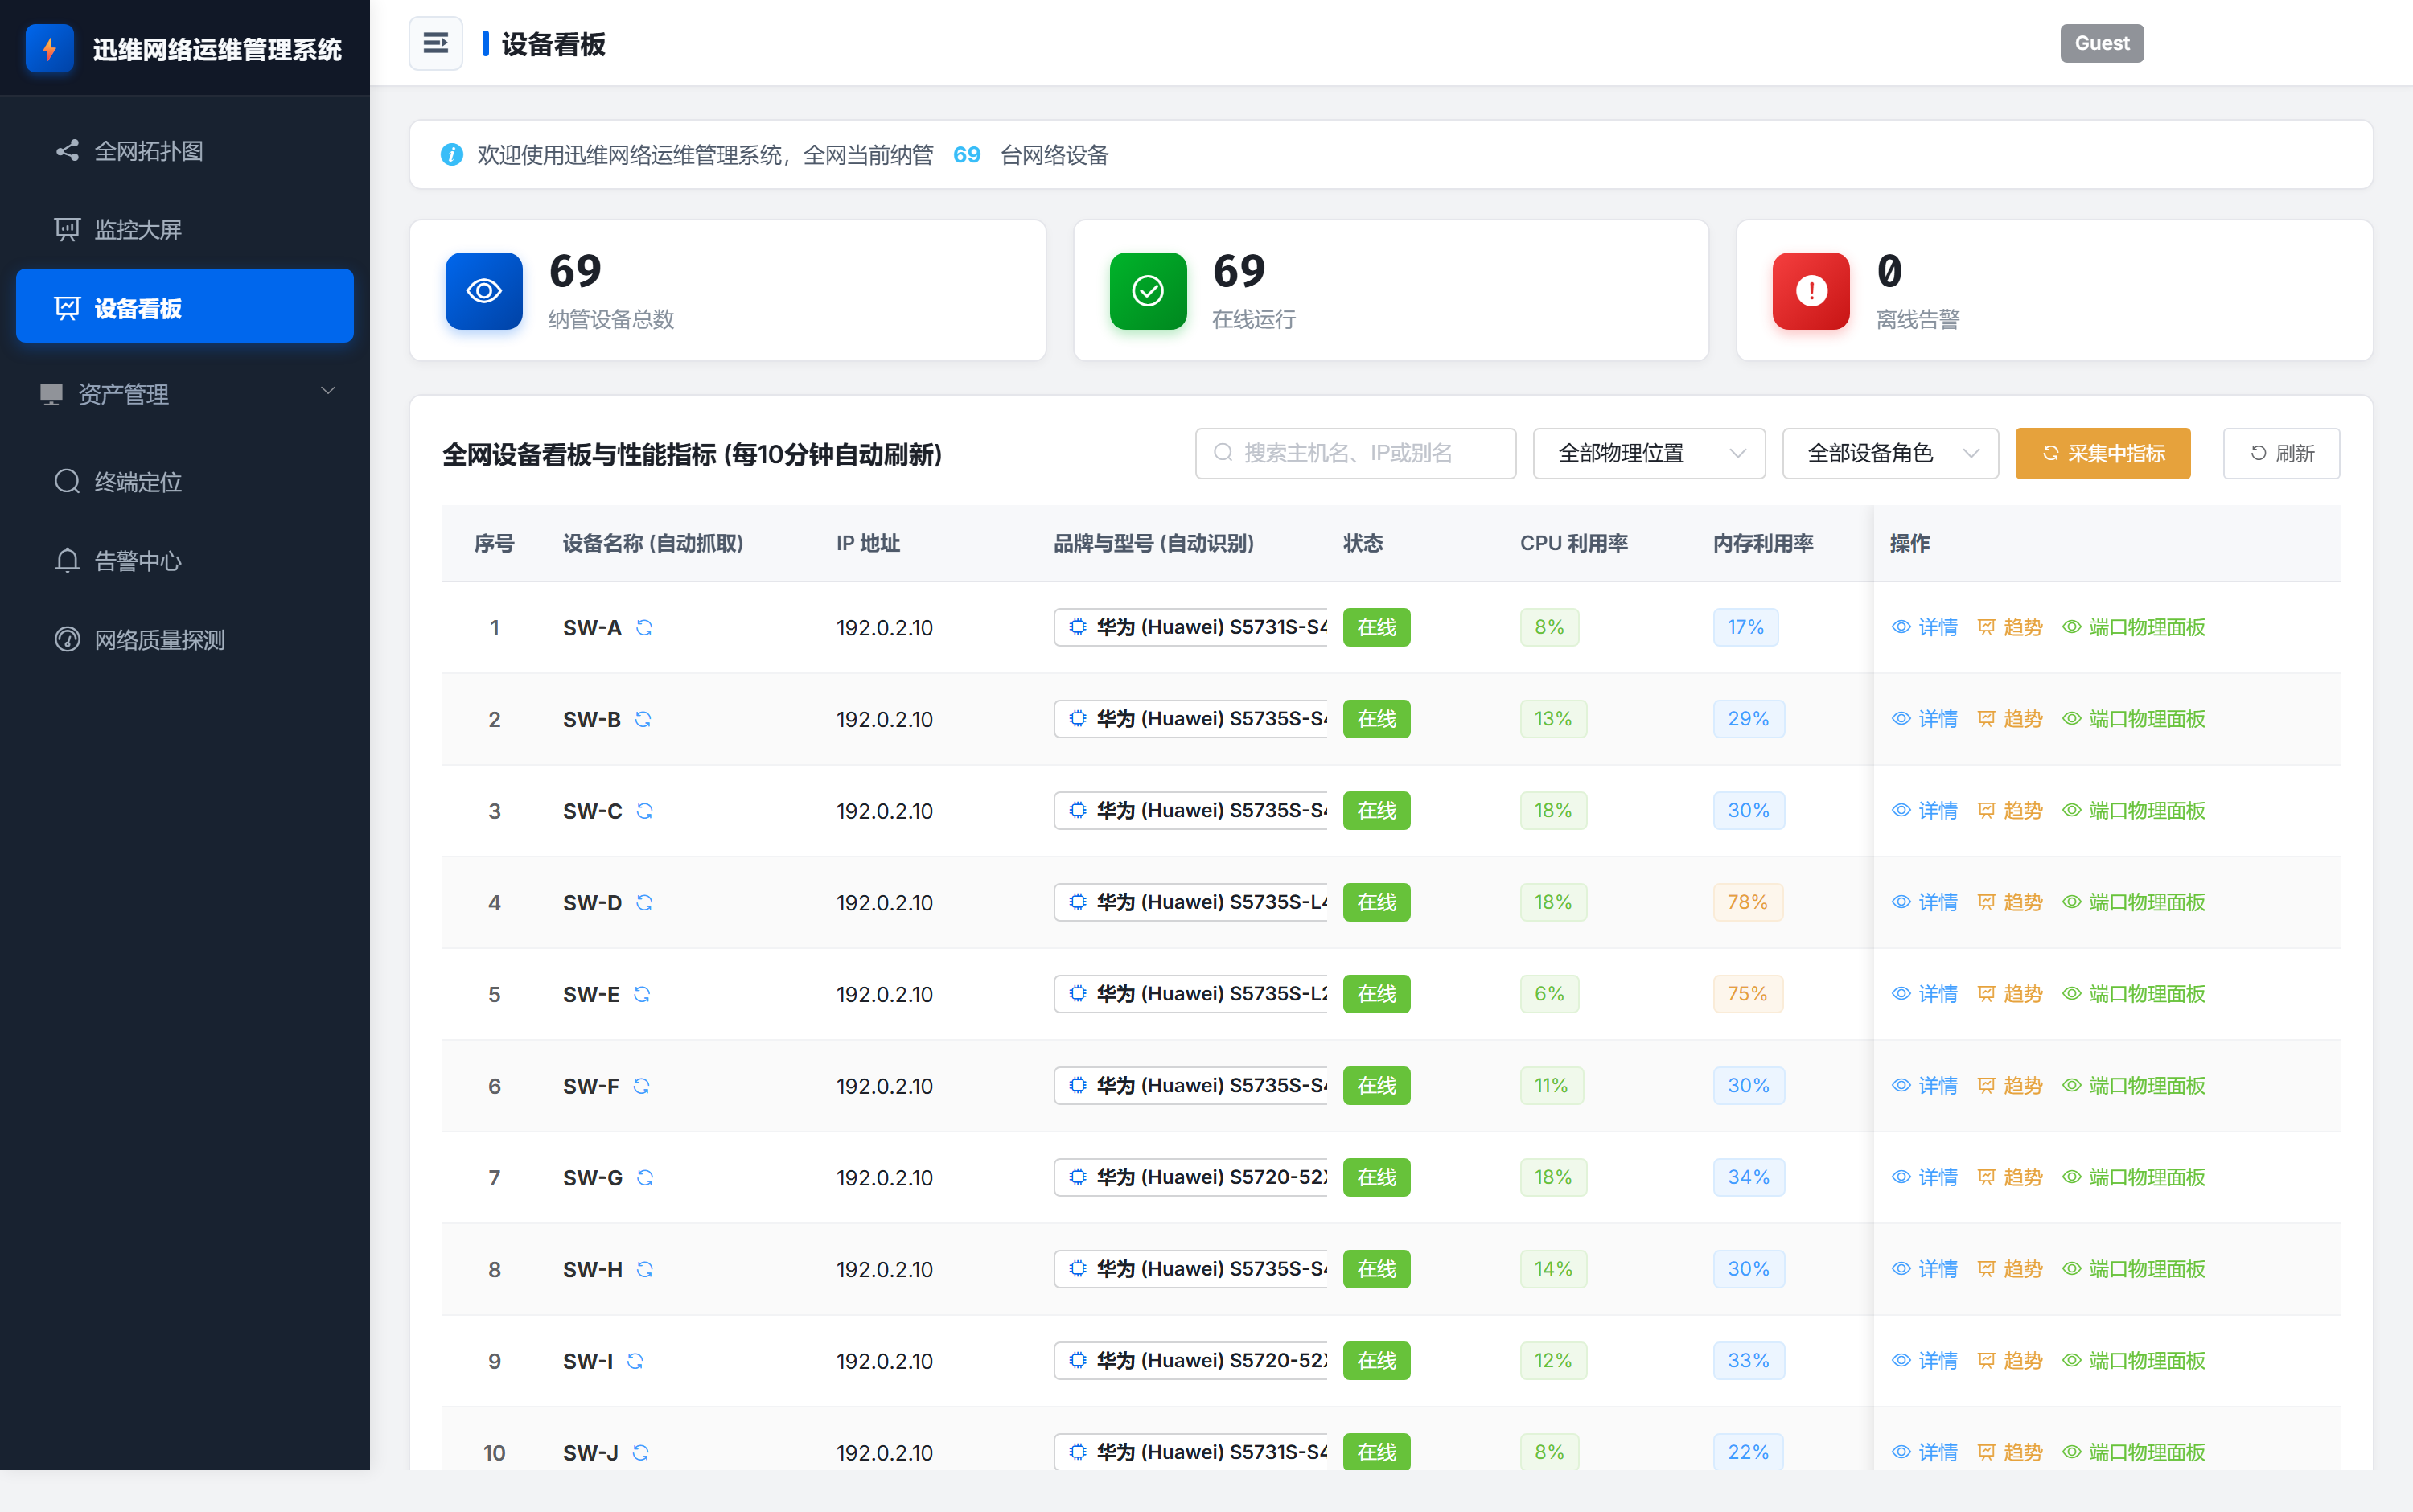Open 端口物理面板 for SW-C
Screen dimensions: 2413x1512
click(2134, 810)
